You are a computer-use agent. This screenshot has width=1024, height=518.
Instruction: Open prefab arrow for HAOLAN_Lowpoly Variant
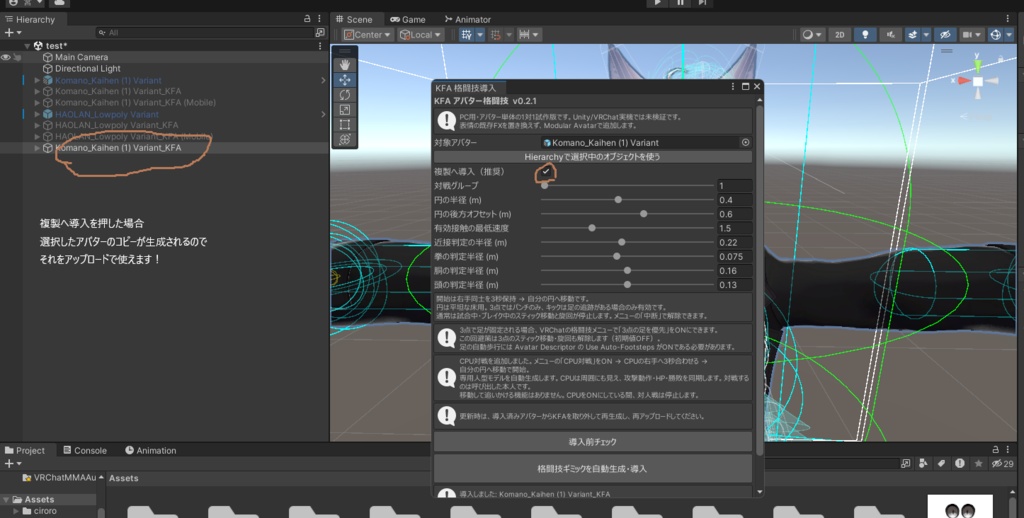tap(323, 114)
